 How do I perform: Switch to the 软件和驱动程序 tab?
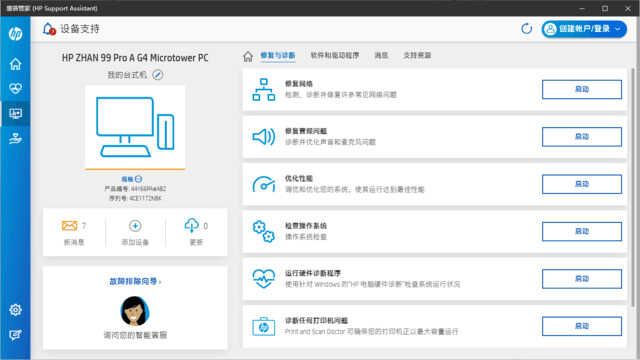335,56
